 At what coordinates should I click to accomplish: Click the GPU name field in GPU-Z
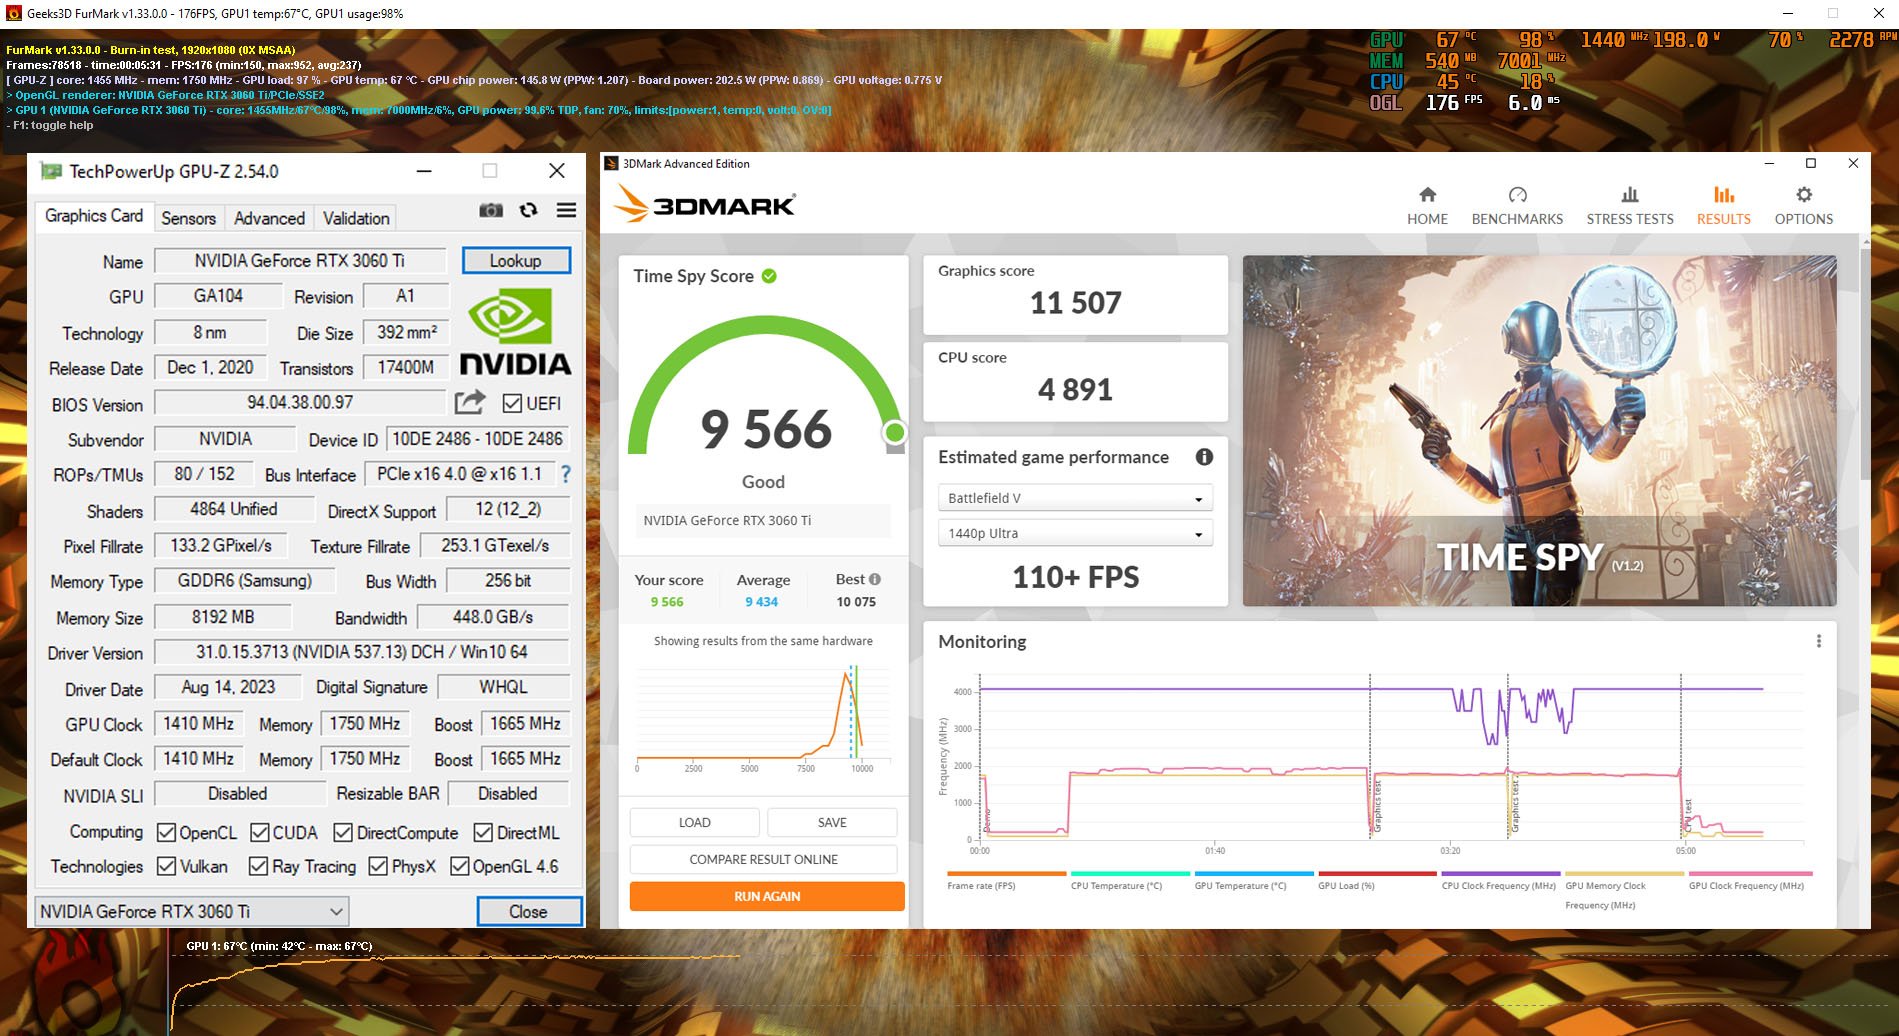point(300,260)
